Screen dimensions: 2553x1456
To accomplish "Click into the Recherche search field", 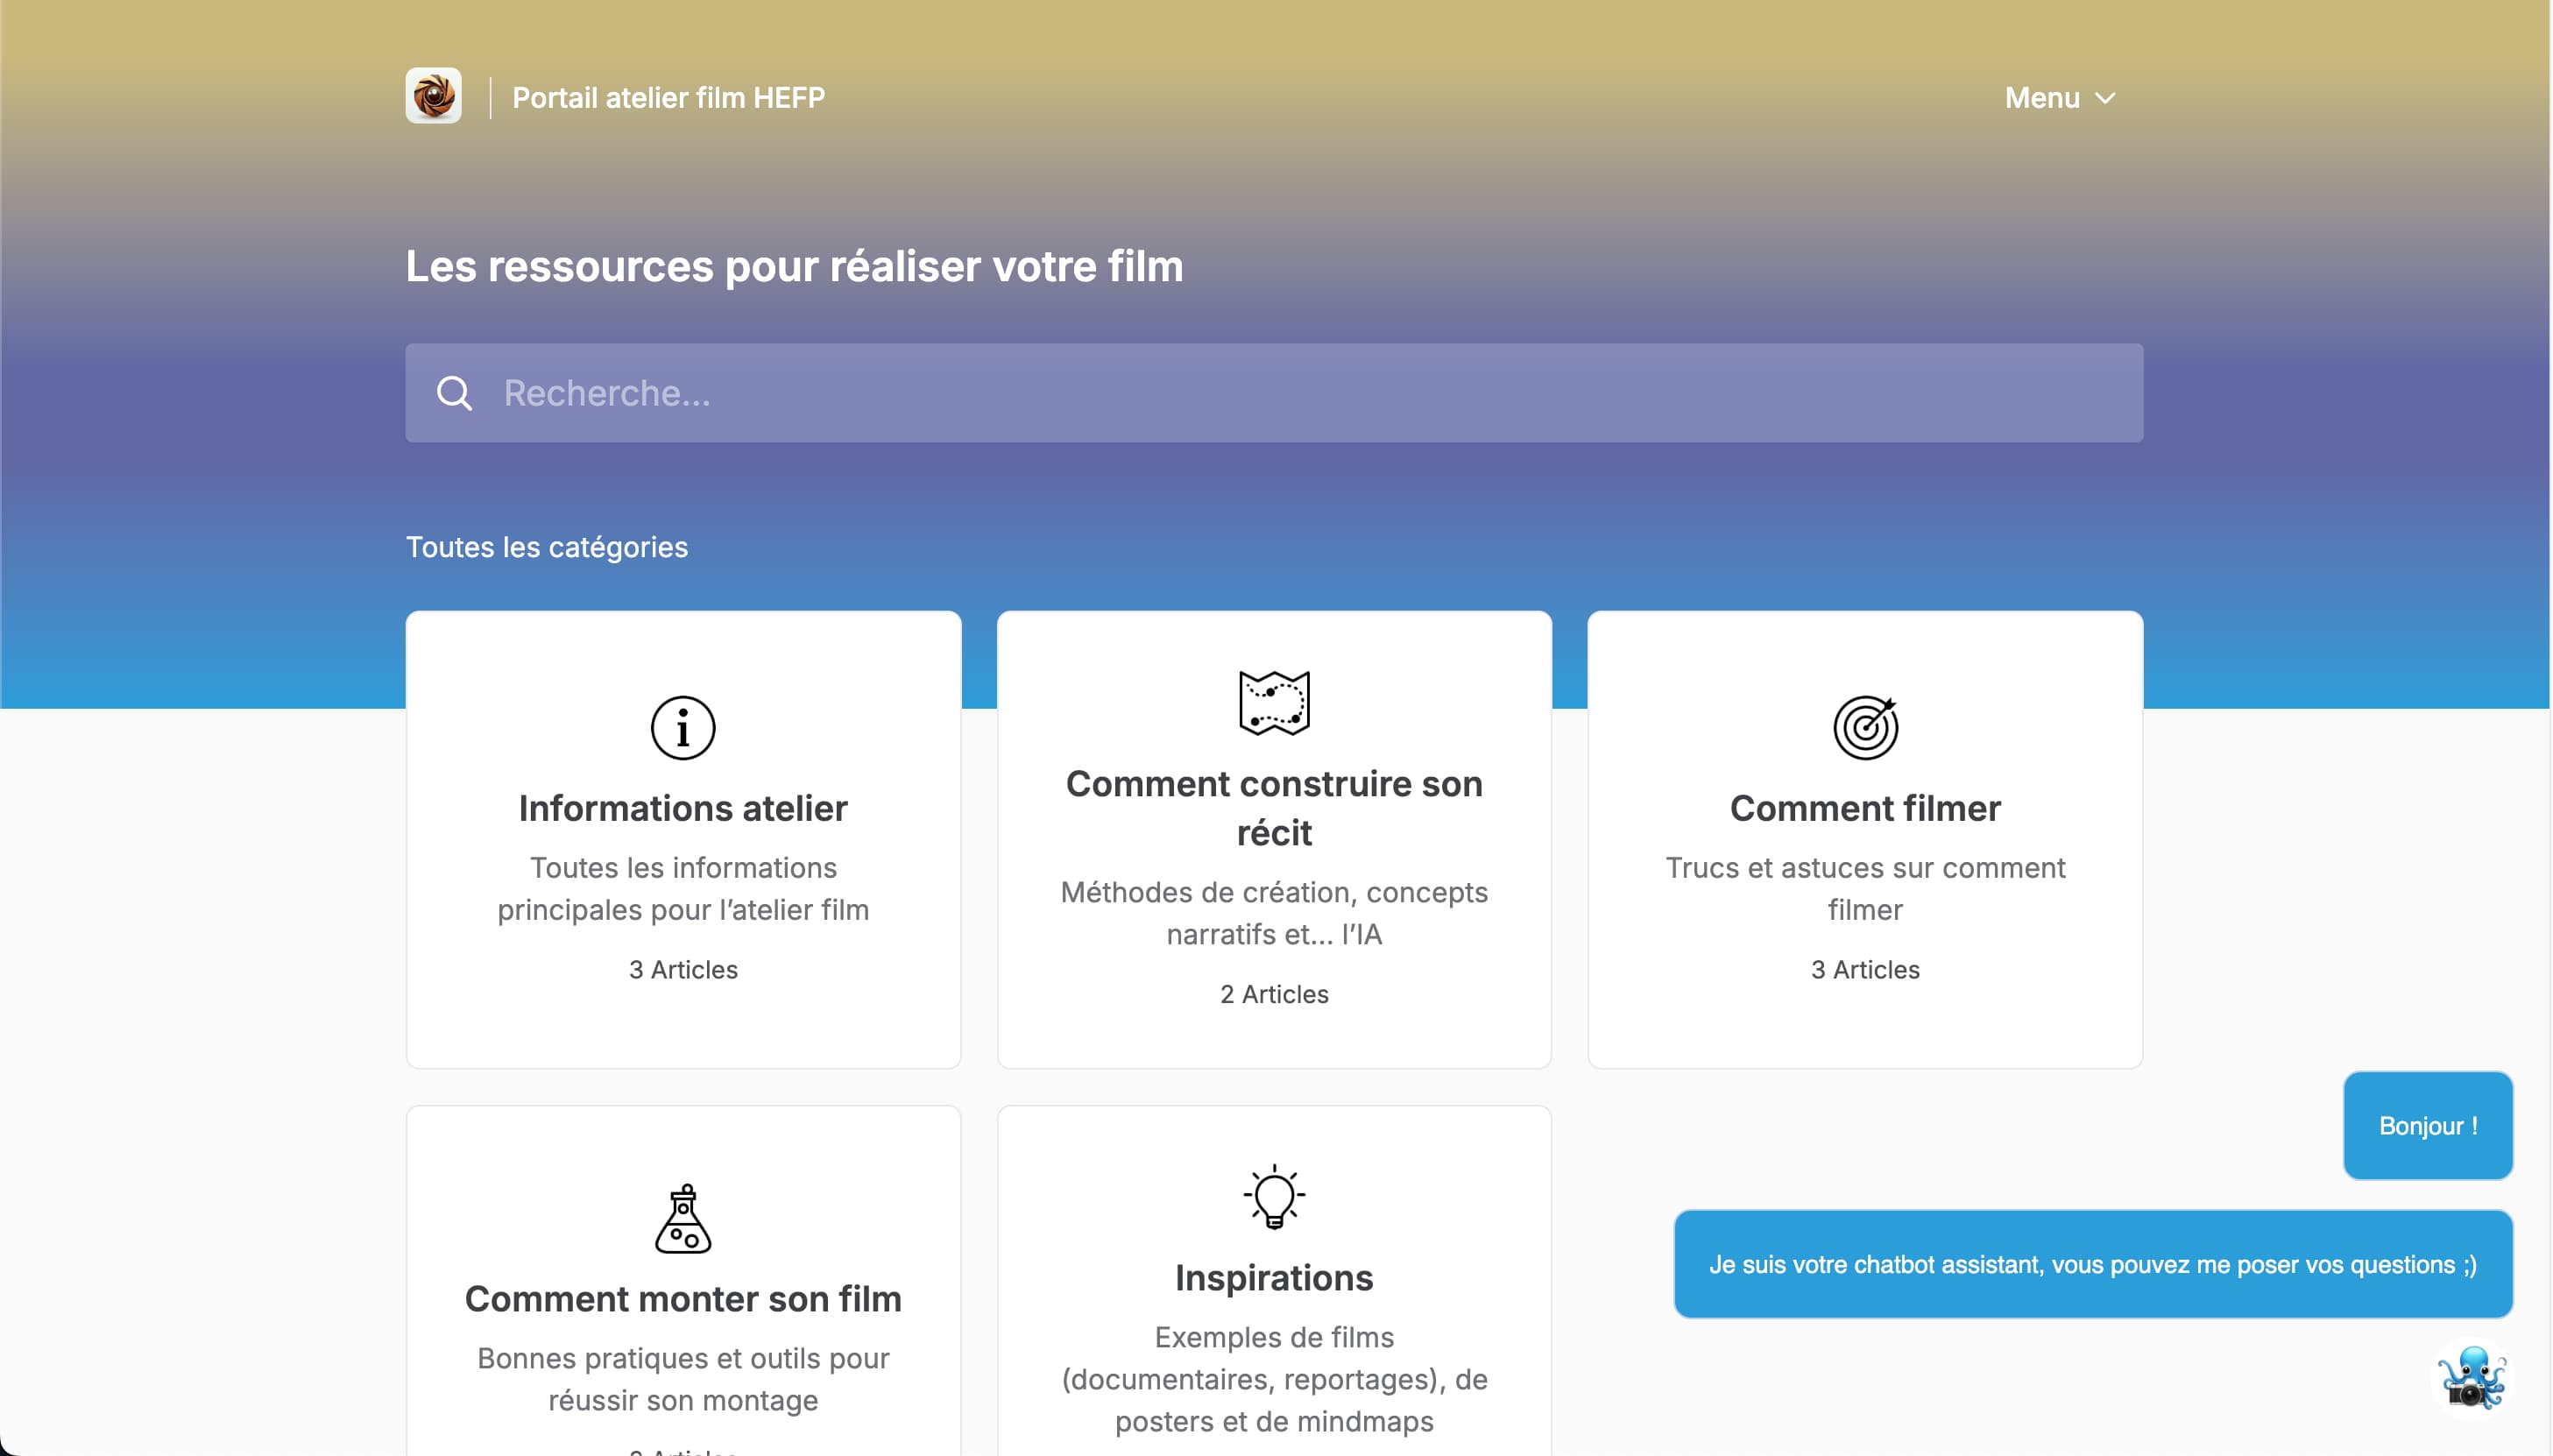I will coord(1300,393).
